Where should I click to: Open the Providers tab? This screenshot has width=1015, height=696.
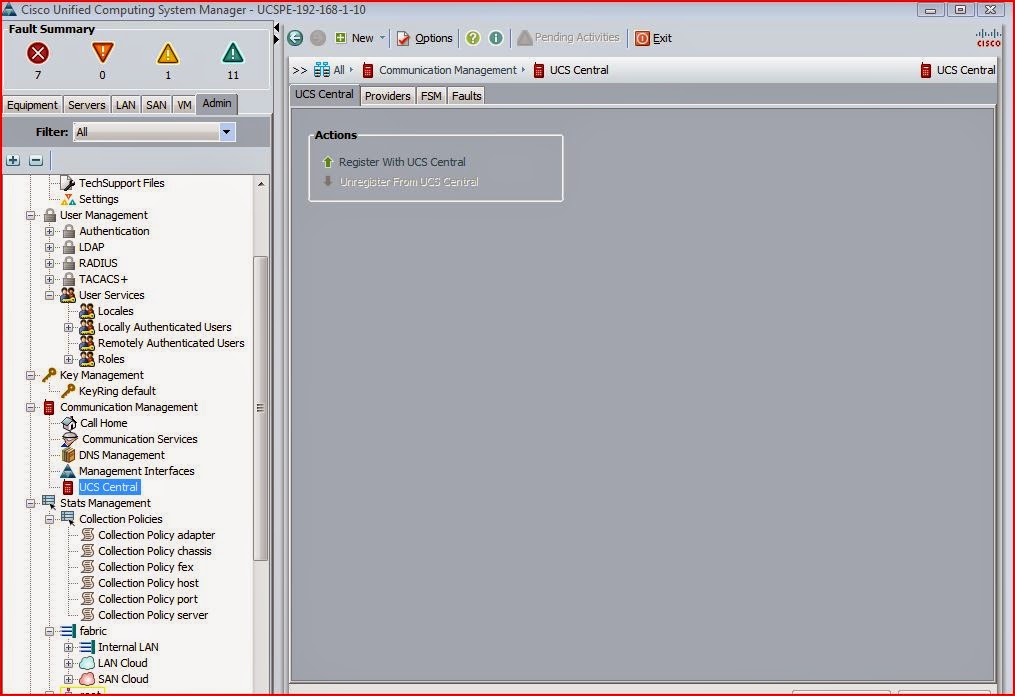coord(388,96)
